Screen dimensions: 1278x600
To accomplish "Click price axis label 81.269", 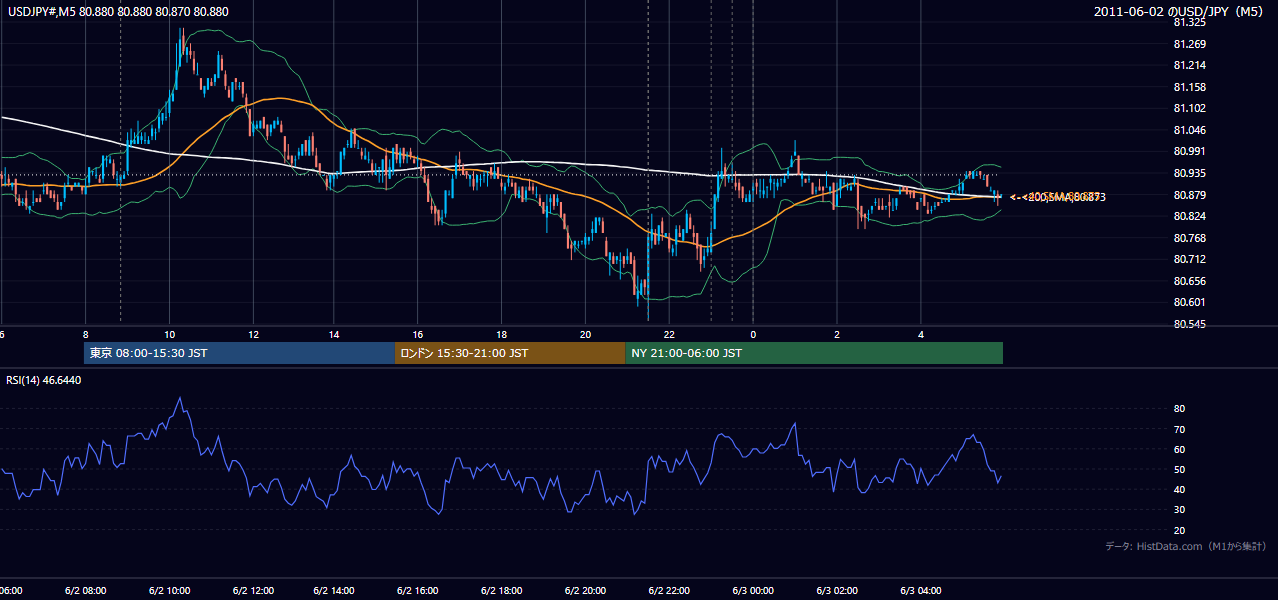I will tap(1190, 44).
